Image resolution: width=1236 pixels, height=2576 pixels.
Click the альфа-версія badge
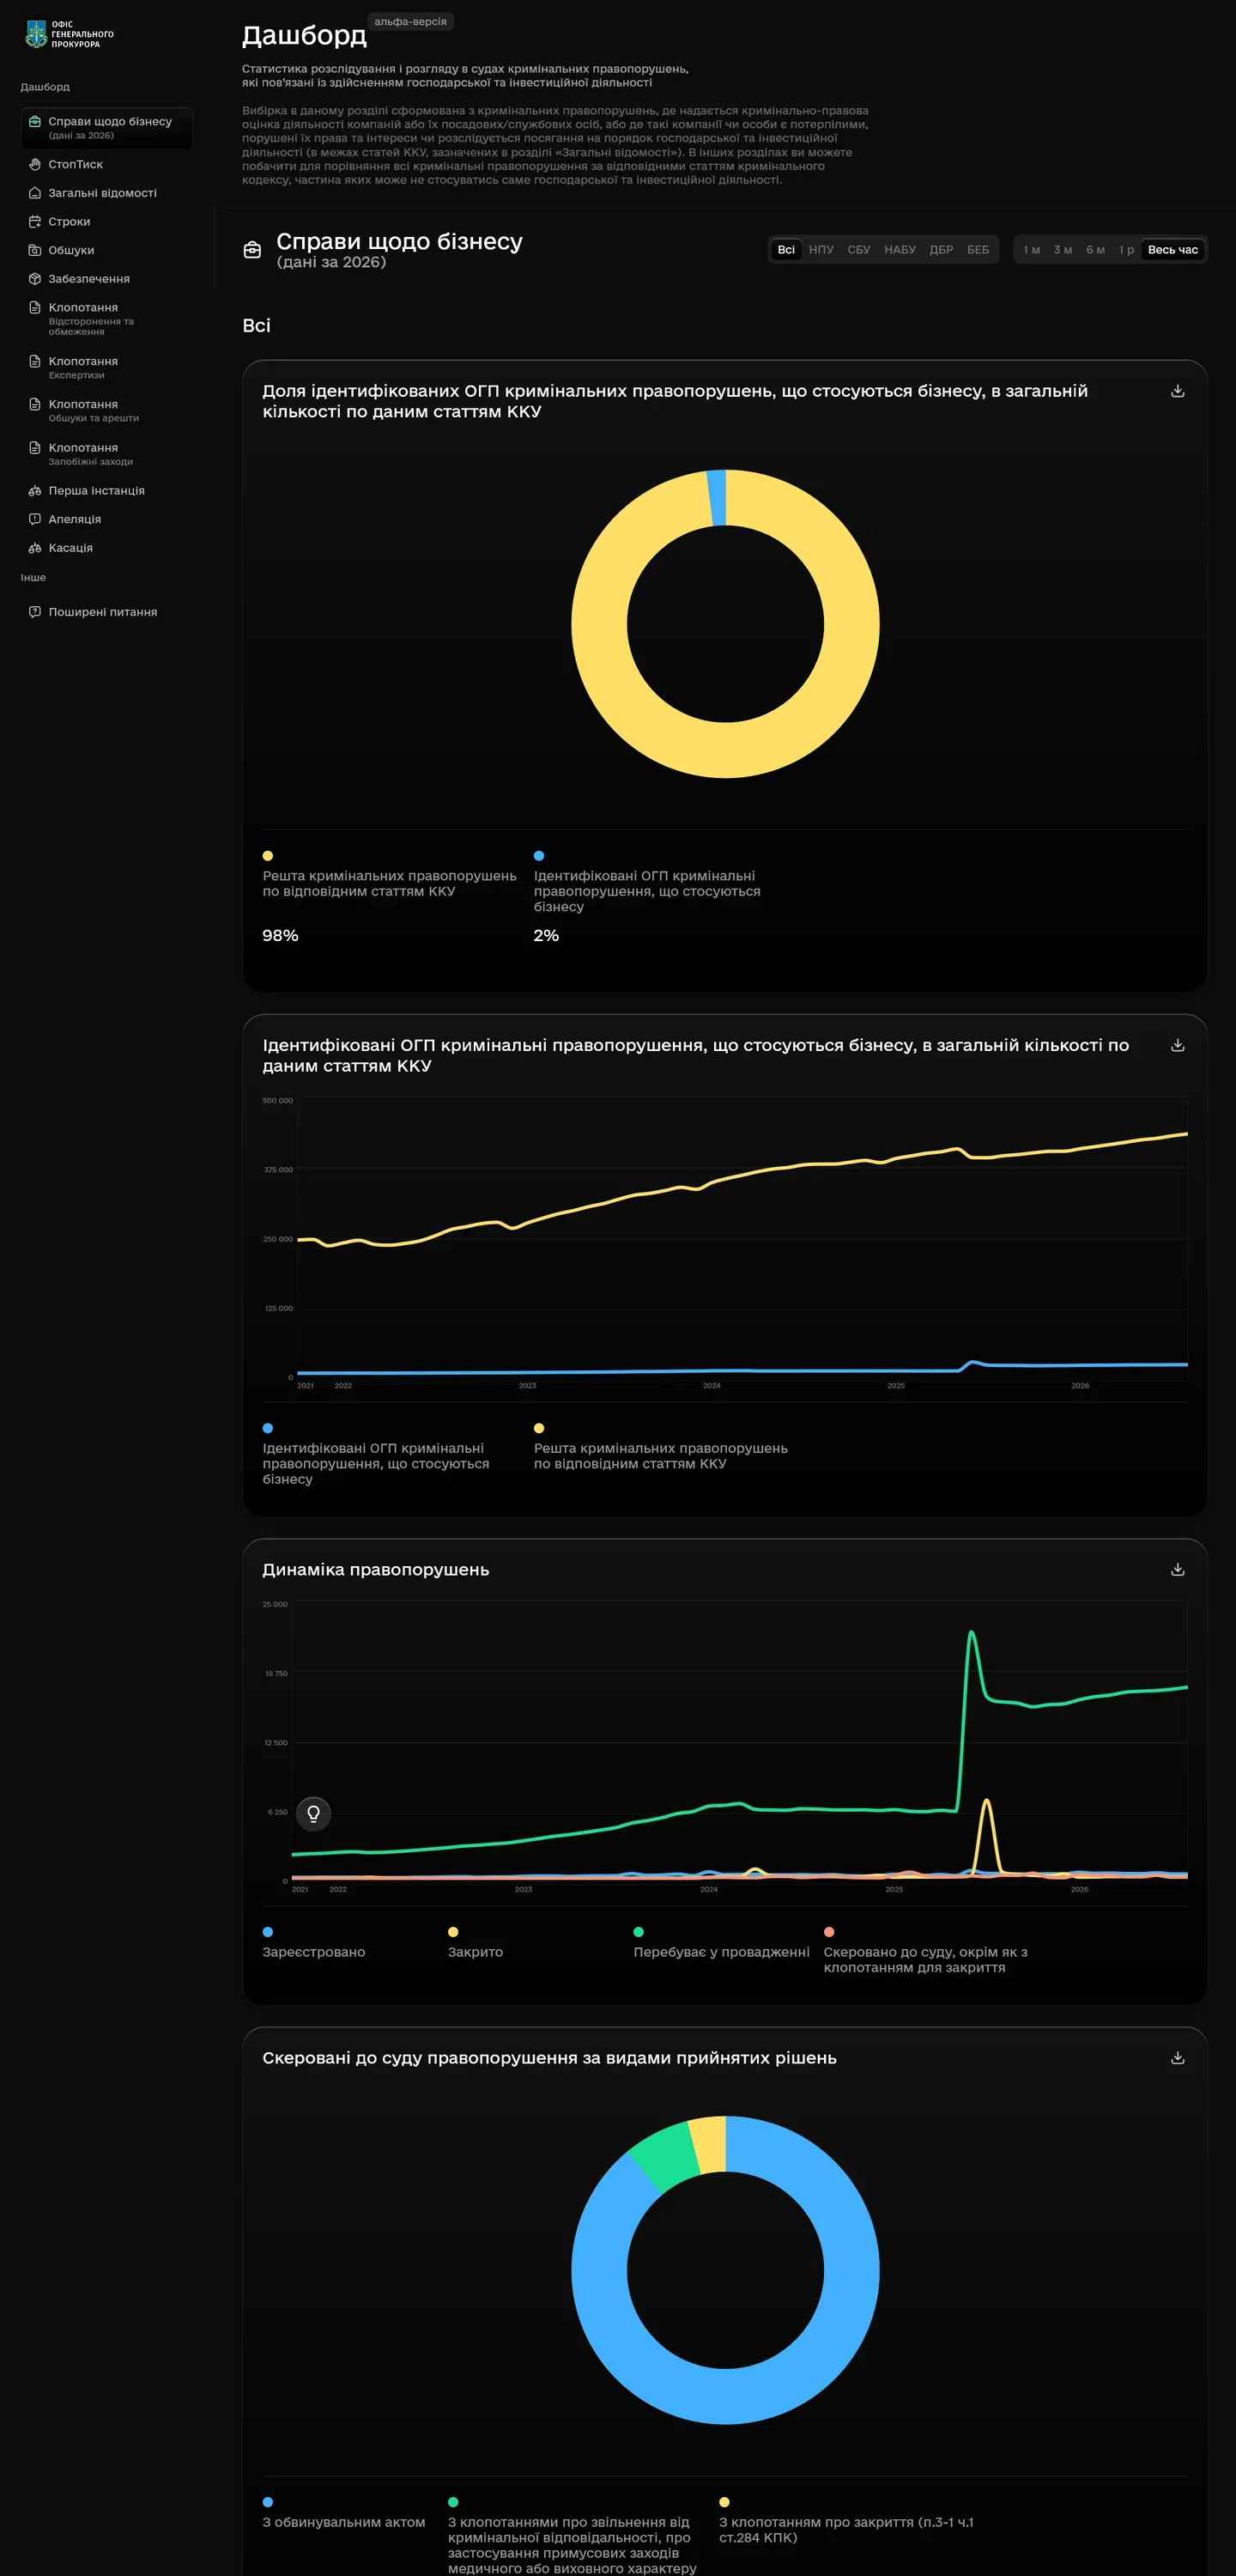coord(411,22)
